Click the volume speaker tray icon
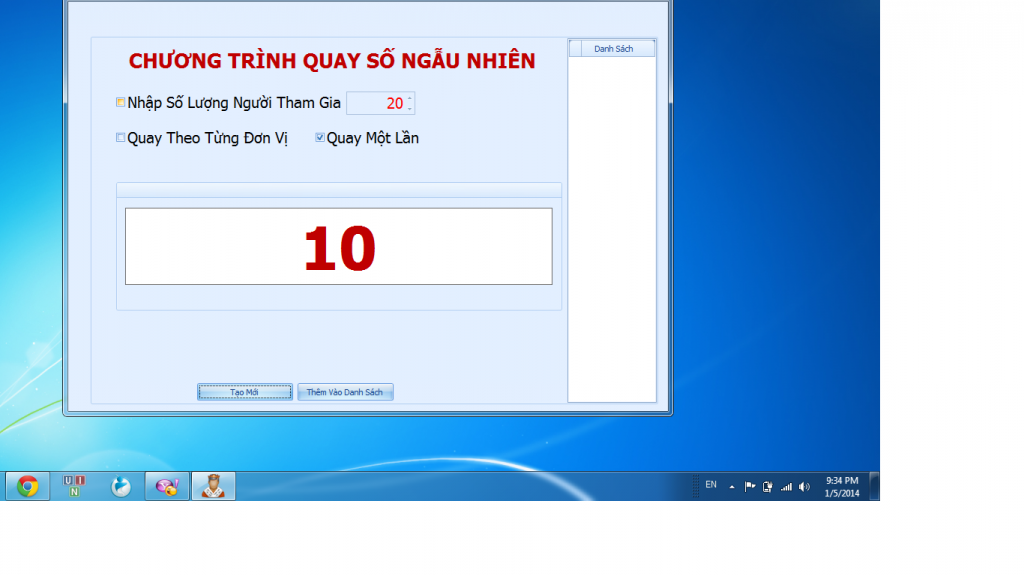The width and height of the screenshot is (1024, 575). click(x=805, y=487)
